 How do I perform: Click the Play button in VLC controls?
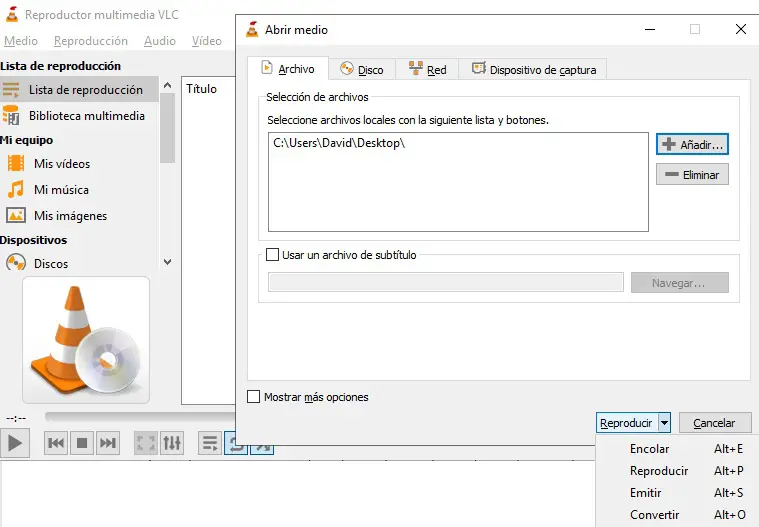(15, 443)
